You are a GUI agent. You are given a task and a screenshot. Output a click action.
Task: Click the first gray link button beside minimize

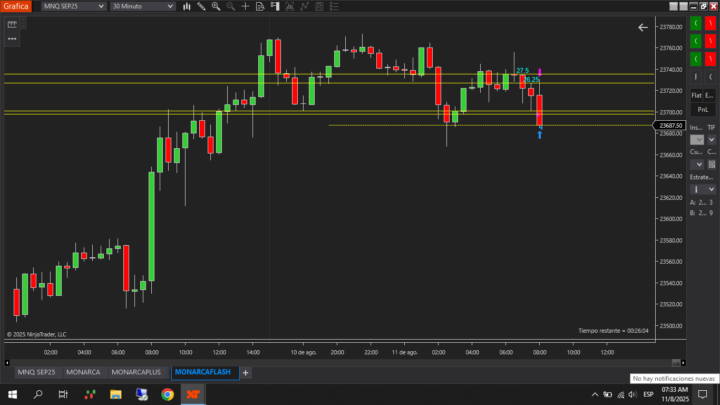click(674, 6)
